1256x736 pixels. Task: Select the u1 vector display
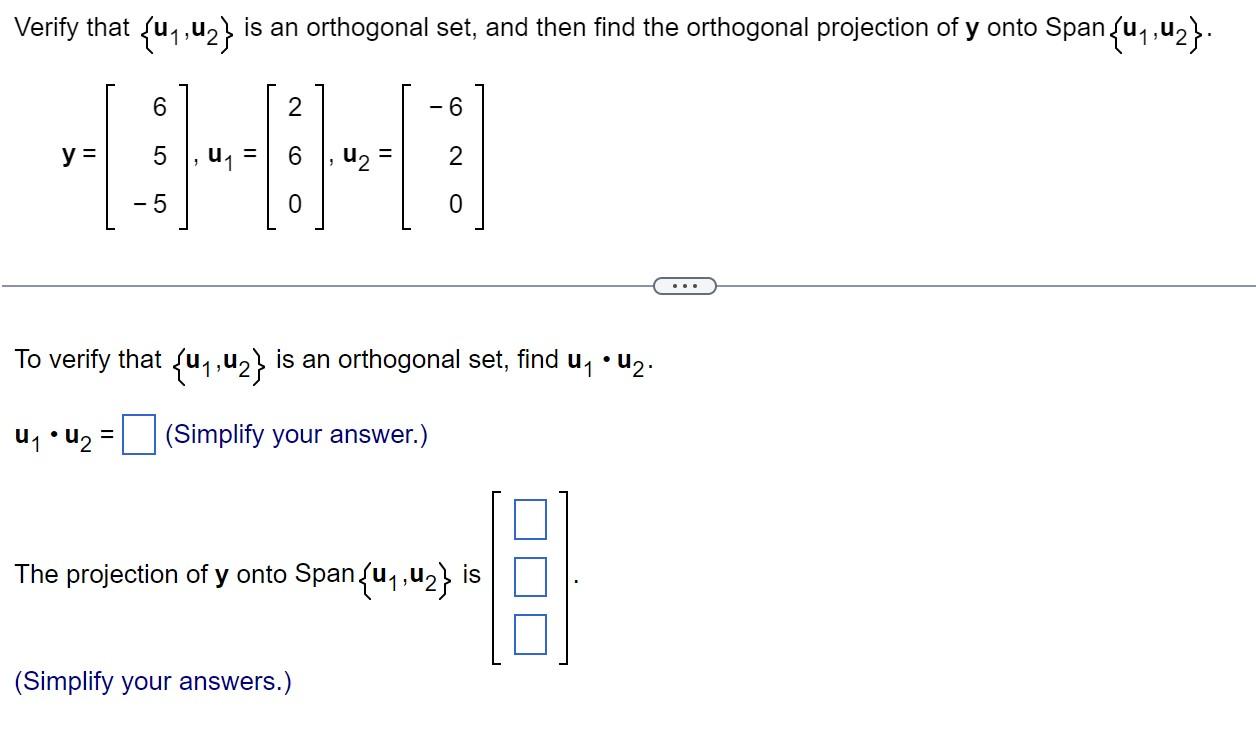point(294,155)
